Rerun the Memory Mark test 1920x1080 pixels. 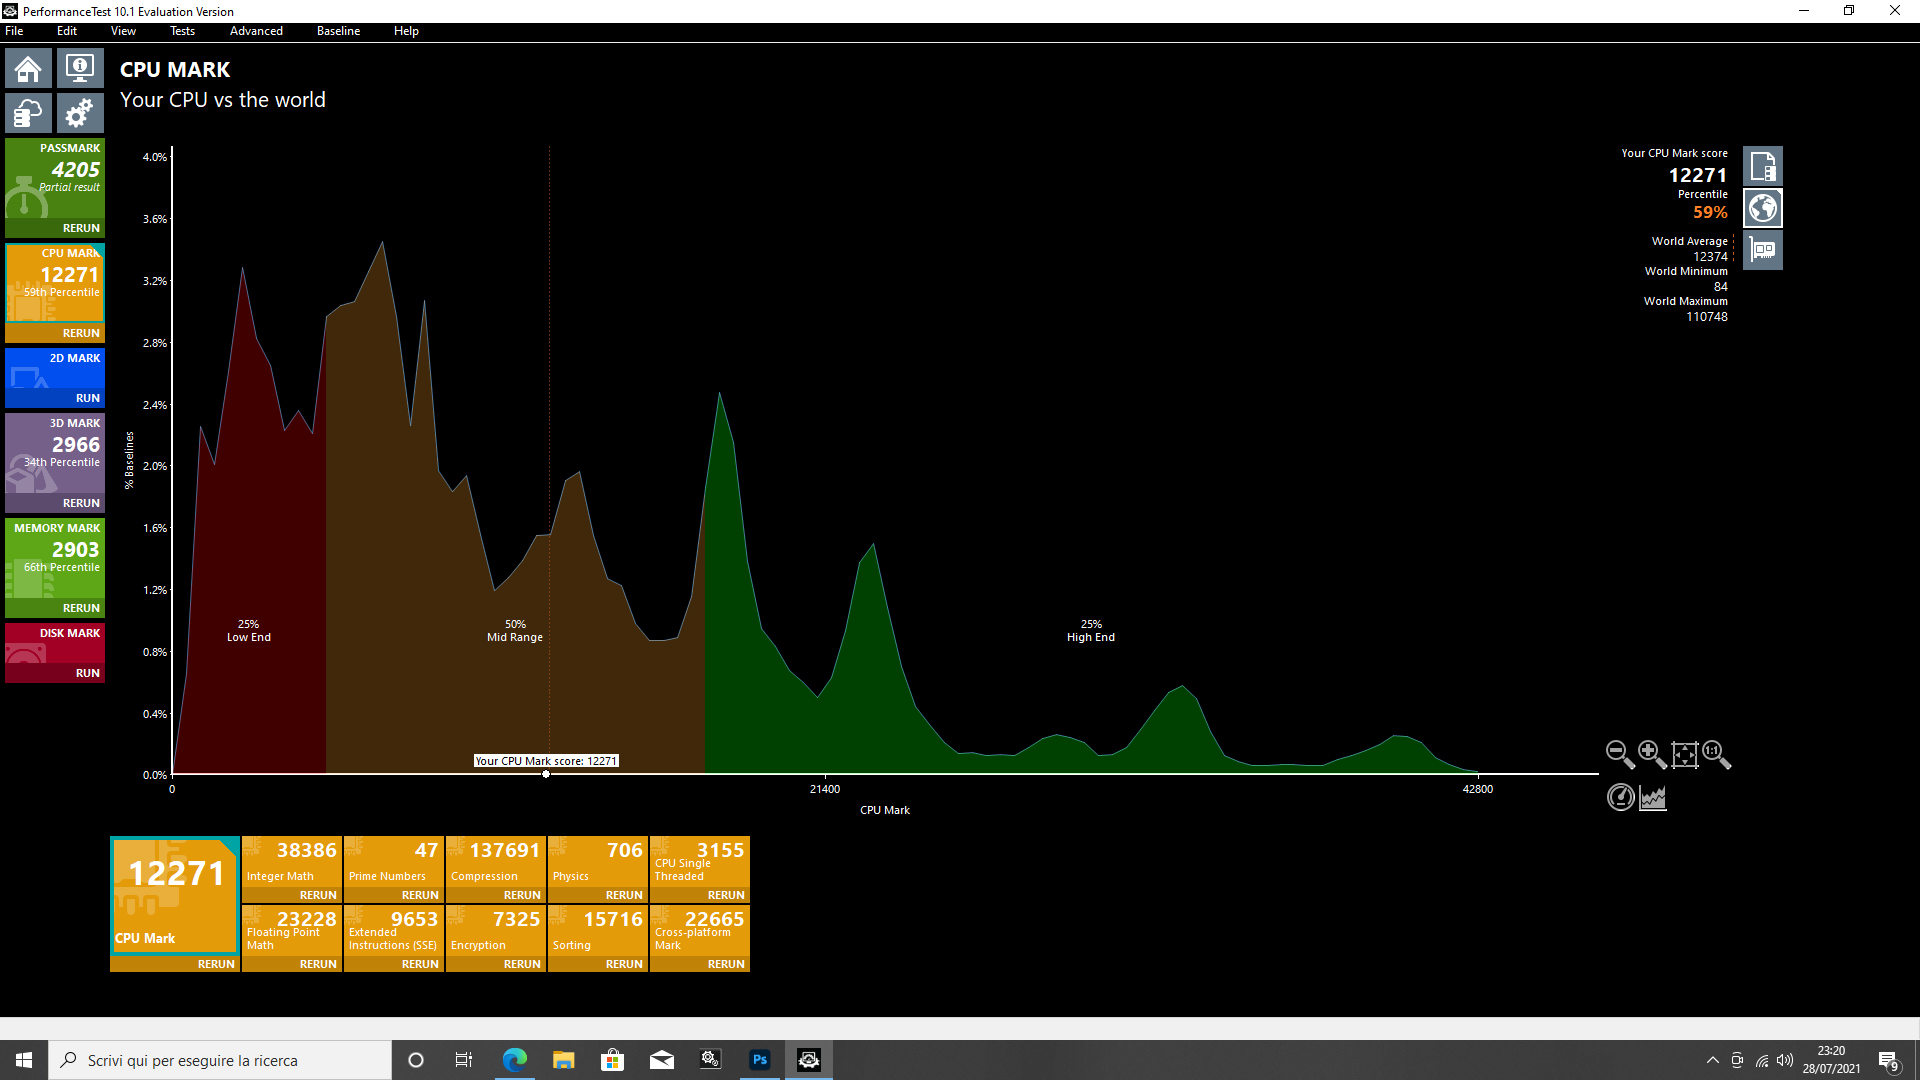(x=81, y=608)
